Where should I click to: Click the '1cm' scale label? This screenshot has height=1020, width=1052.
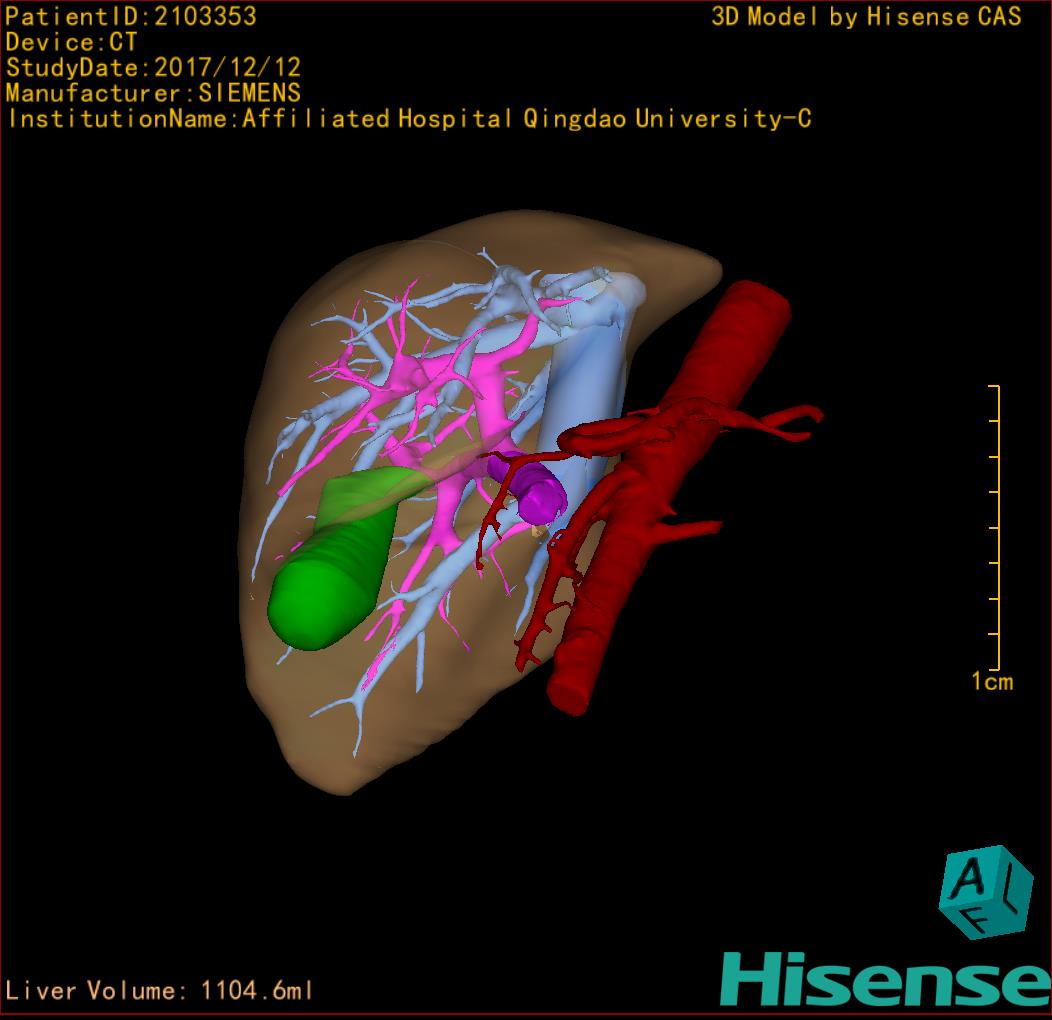click(x=992, y=682)
